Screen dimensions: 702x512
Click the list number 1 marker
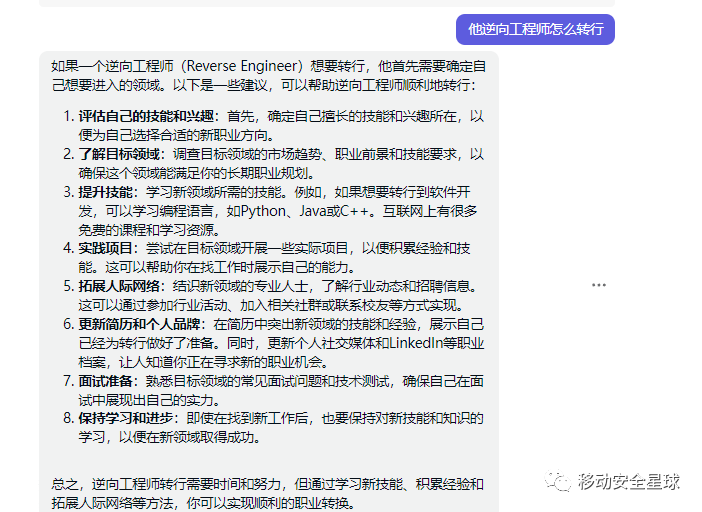coord(67,116)
